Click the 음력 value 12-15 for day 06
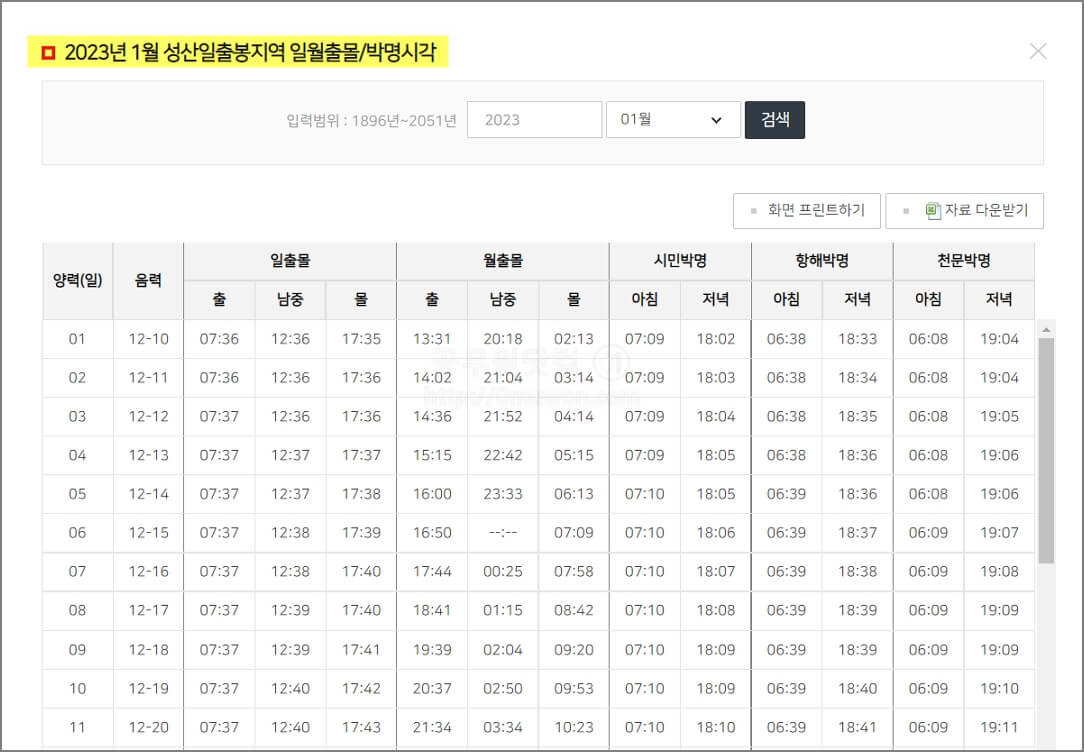This screenshot has width=1084, height=752. click(148, 533)
